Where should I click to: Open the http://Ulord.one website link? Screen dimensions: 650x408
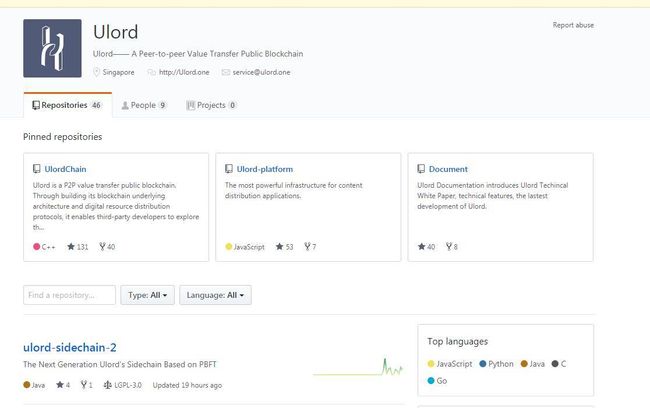coord(184,72)
